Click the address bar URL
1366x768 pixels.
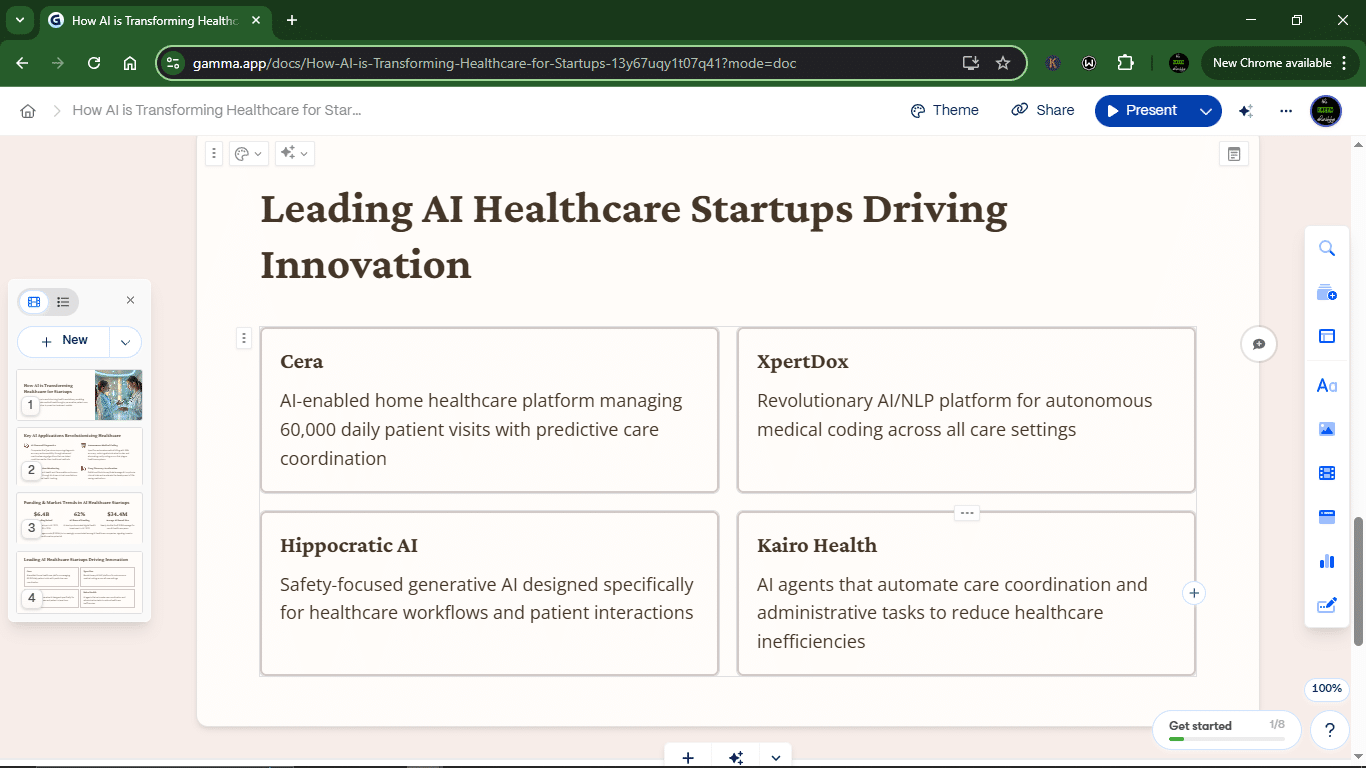click(x=494, y=63)
